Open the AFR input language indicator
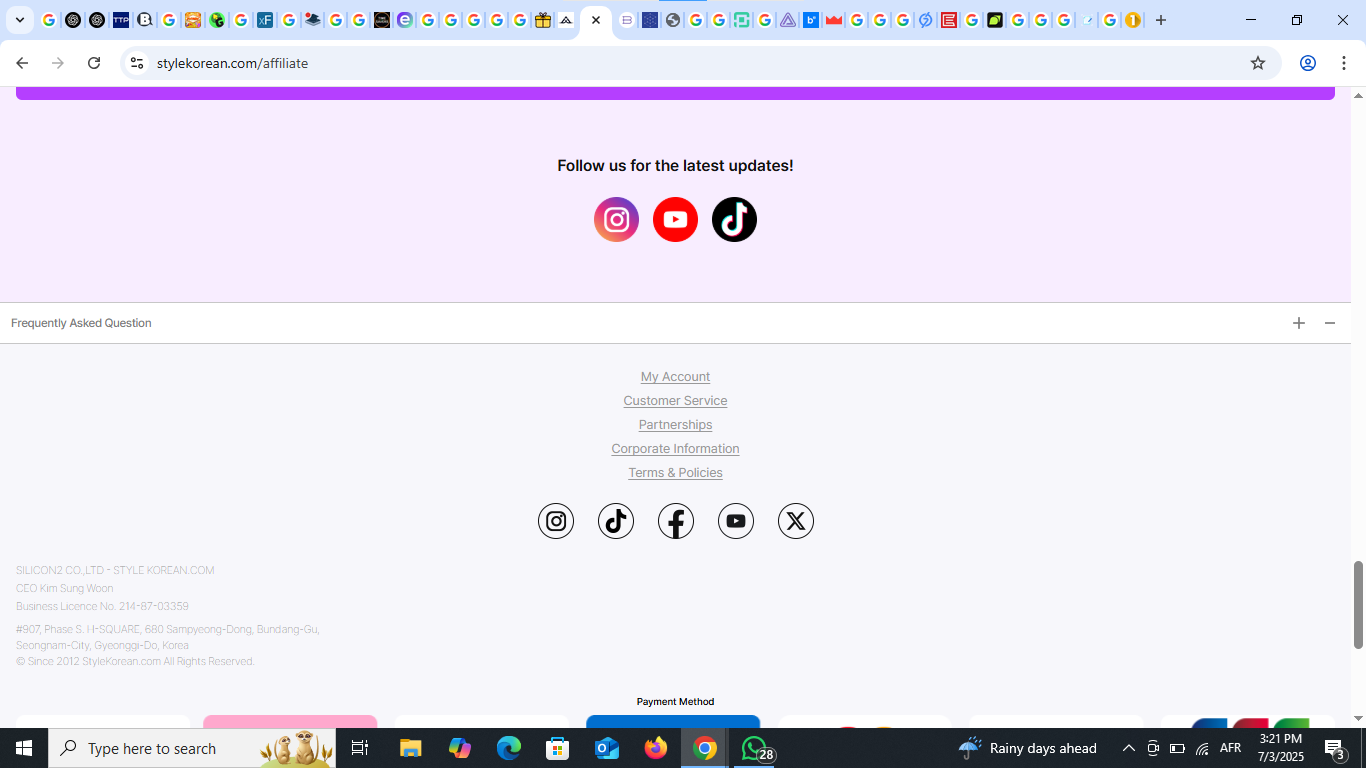Image resolution: width=1366 pixels, height=768 pixels. [1230, 748]
